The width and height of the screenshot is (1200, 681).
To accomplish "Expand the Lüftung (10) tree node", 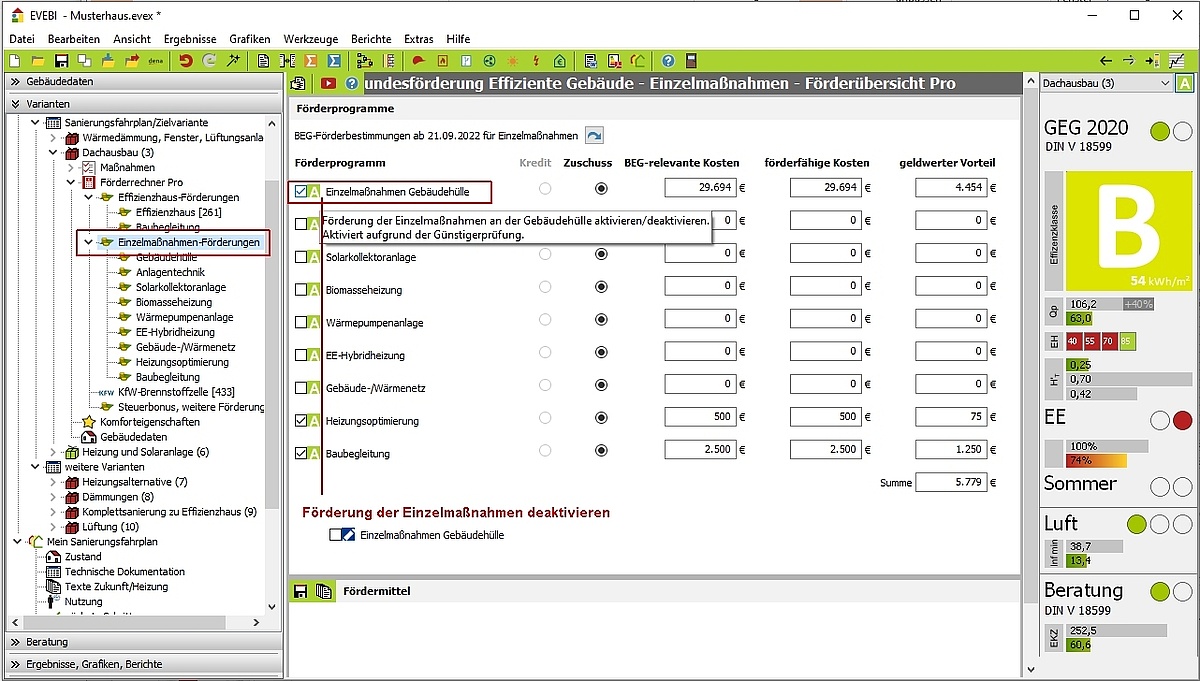I will click(54, 527).
